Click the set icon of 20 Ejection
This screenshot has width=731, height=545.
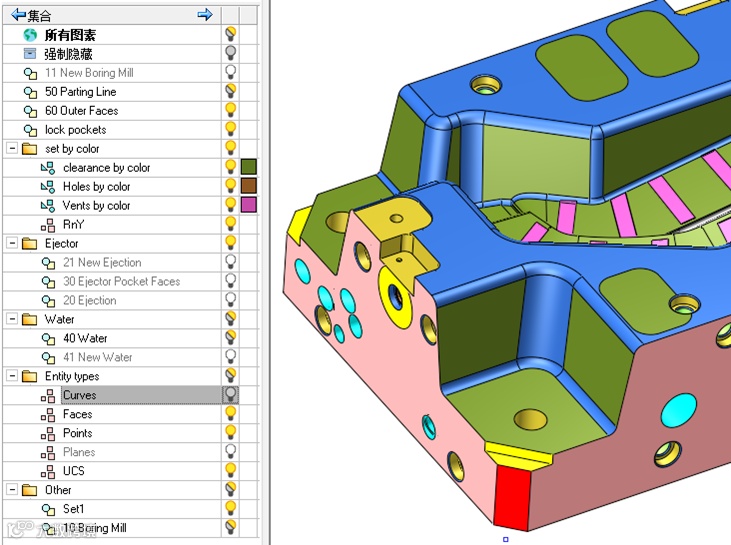(48, 301)
